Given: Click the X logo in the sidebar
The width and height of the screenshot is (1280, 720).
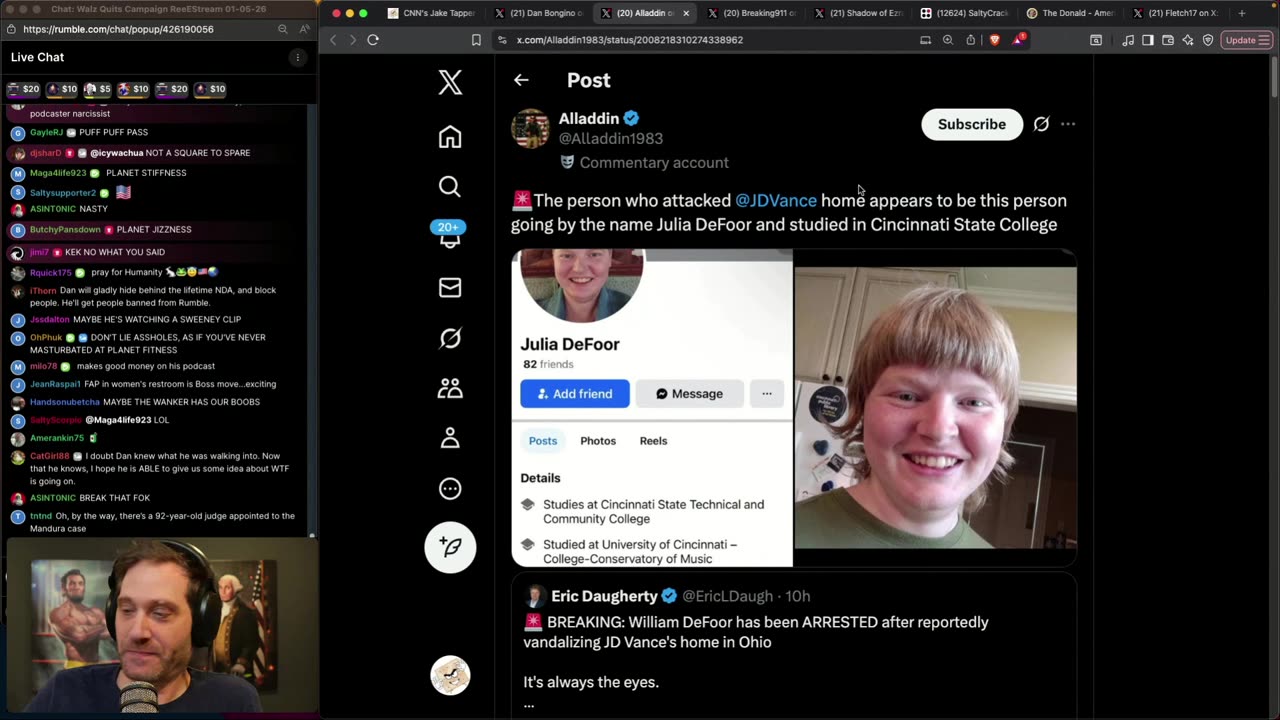Looking at the screenshot, I should coord(450,82).
